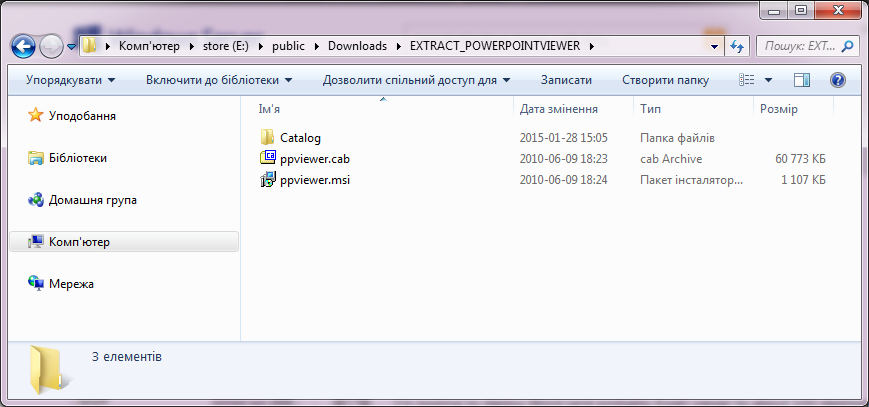Toggle the preview pane icon
This screenshot has height=407, width=869.
(802, 80)
